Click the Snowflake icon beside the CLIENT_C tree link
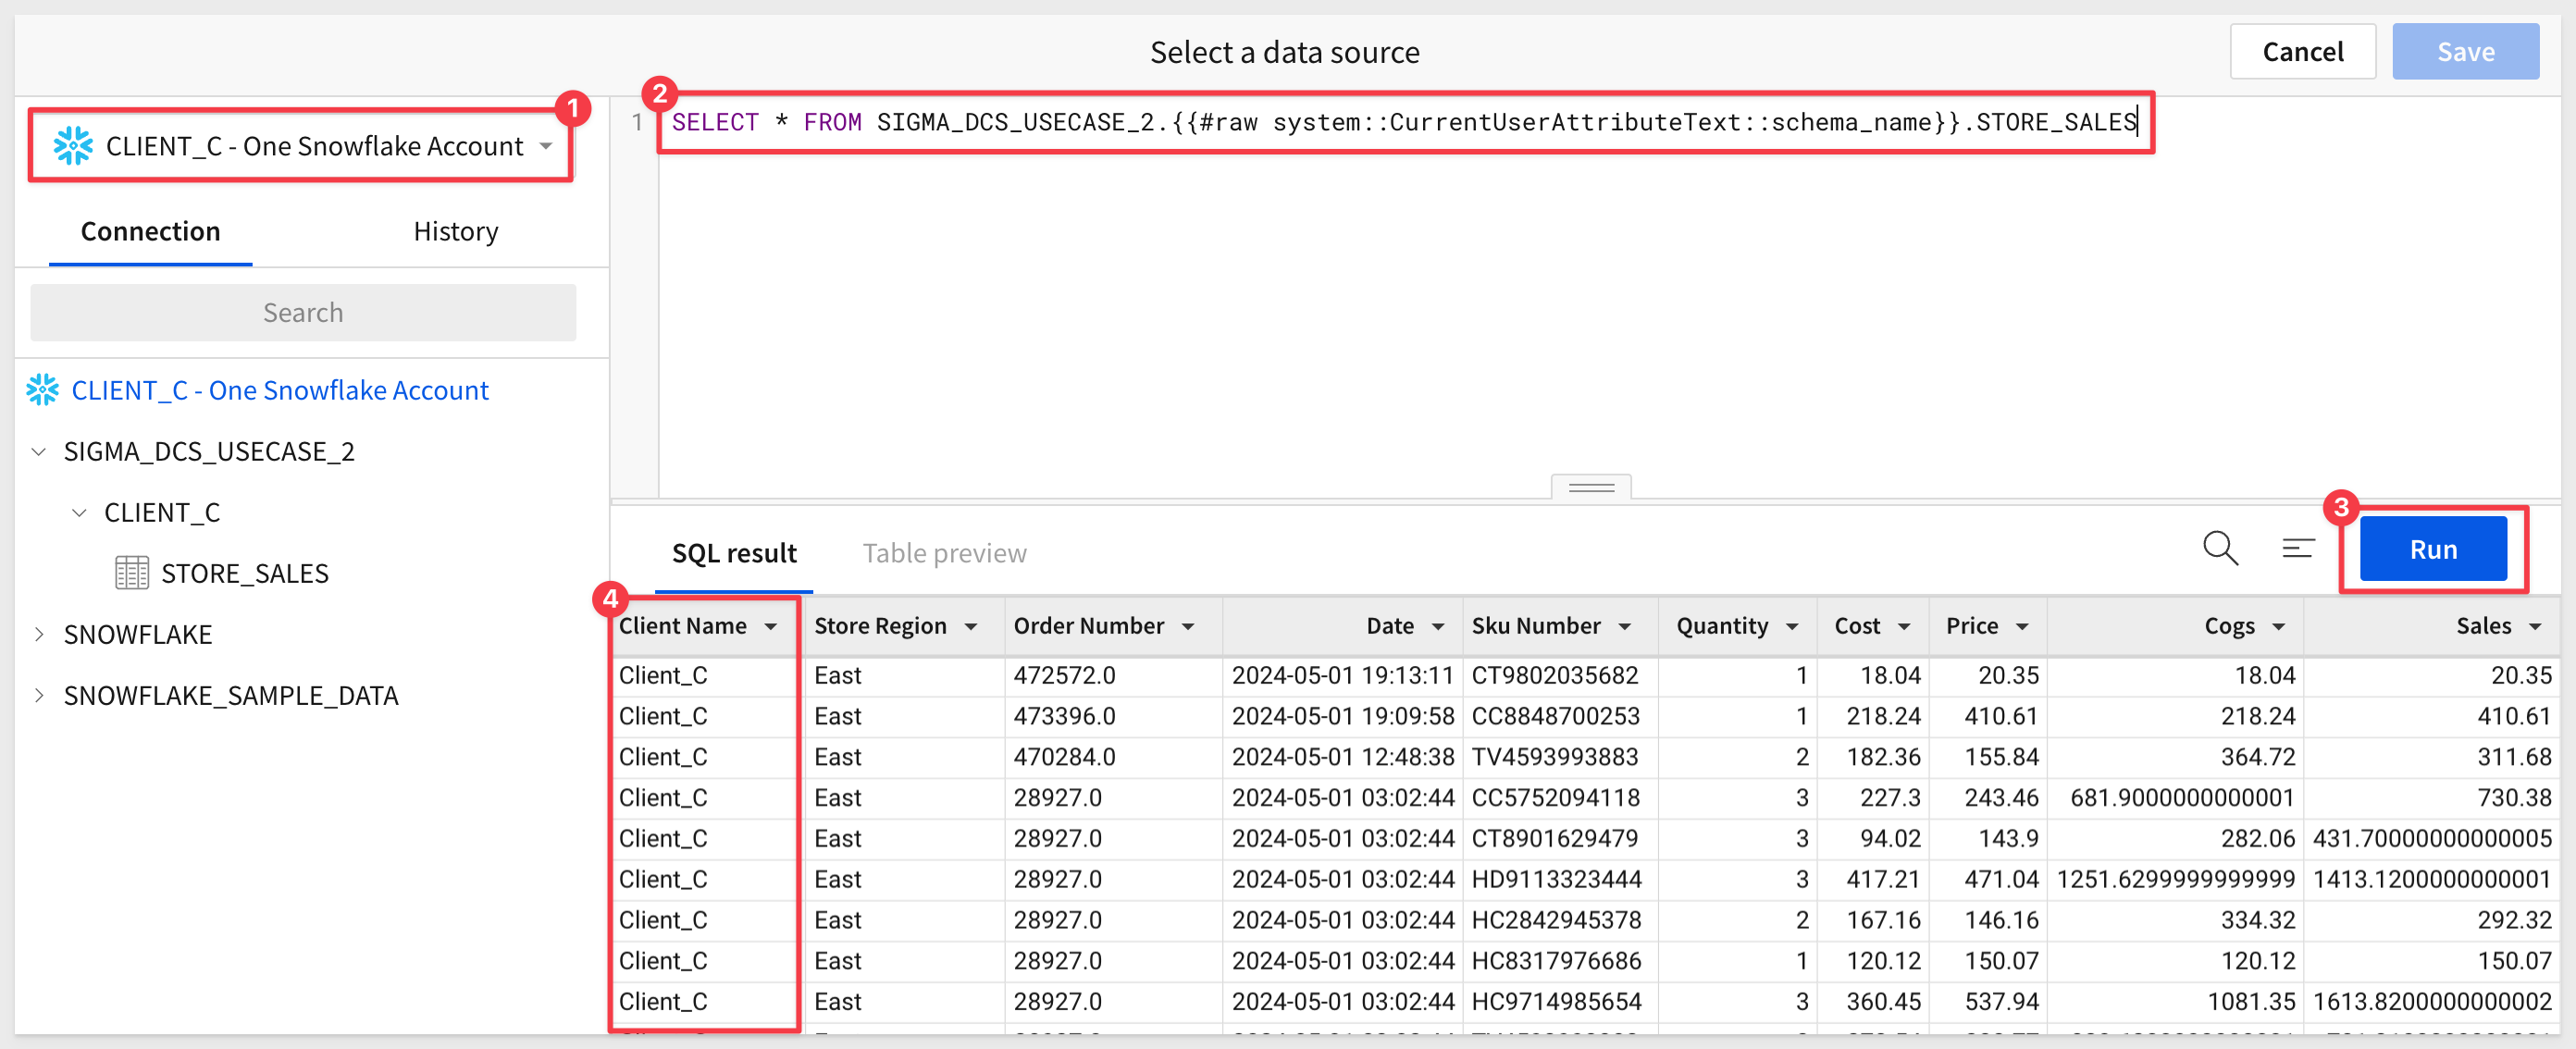2576x1049 pixels. 43,390
